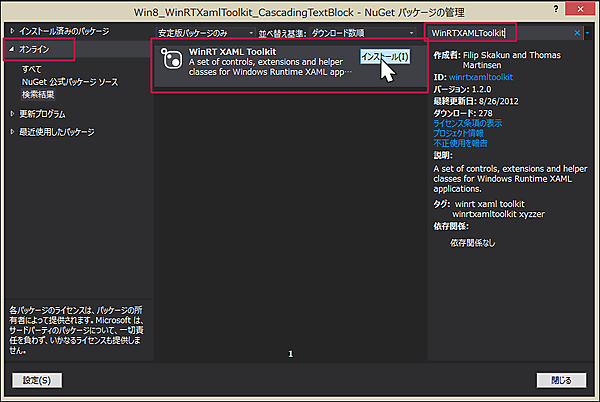Click the author Filip Skakun text
Screen dimensions: 600x402
tap(488, 55)
